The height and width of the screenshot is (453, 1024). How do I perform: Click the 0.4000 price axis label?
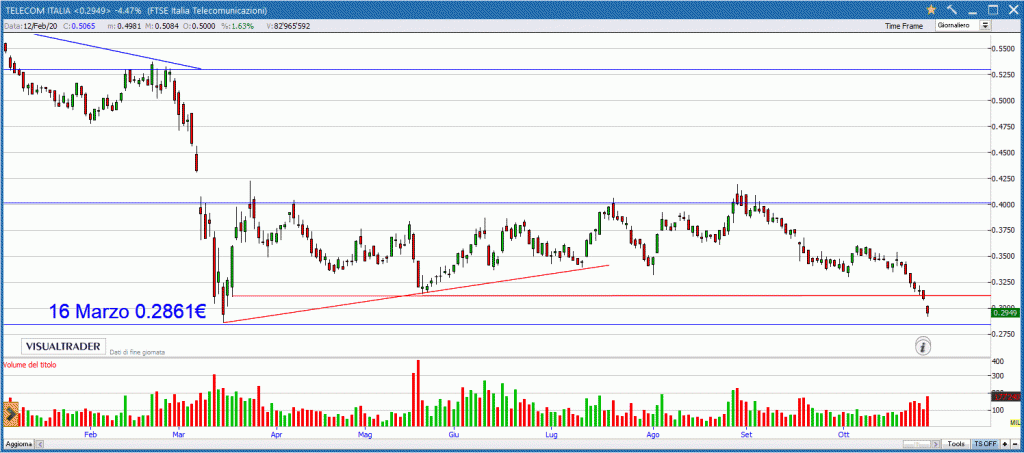1004,205
